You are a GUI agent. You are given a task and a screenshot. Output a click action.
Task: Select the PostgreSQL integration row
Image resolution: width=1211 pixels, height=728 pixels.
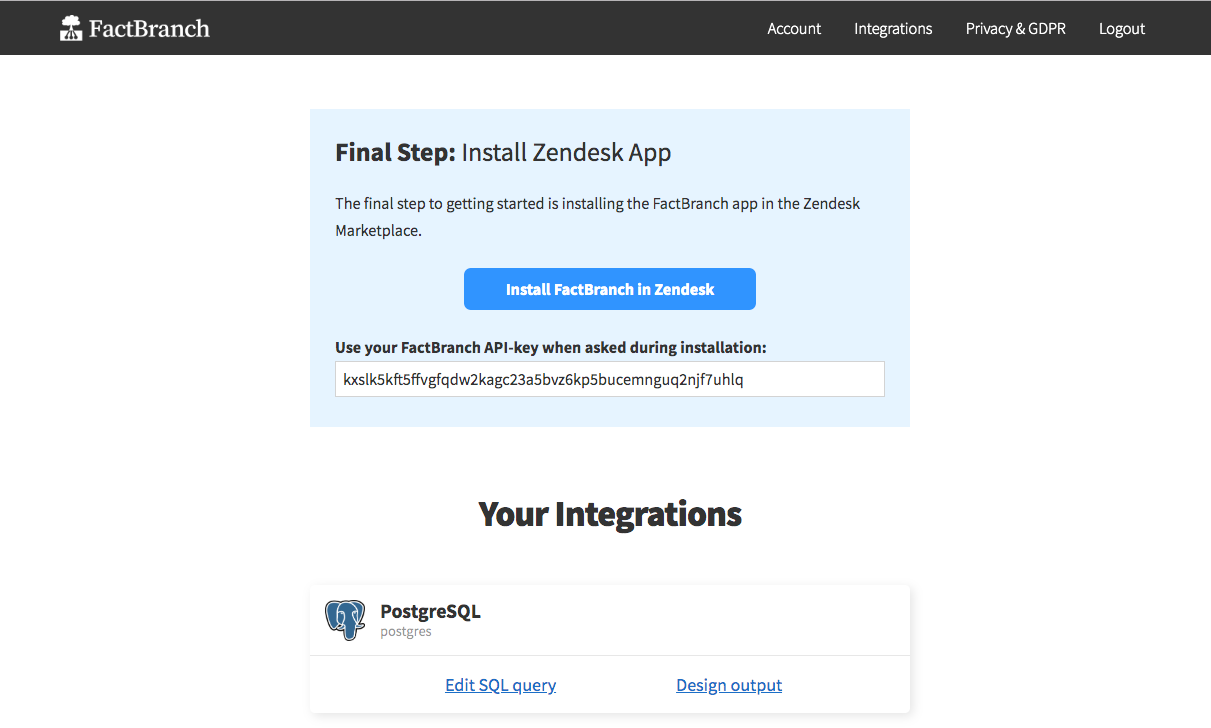click(x=610, y=620)
